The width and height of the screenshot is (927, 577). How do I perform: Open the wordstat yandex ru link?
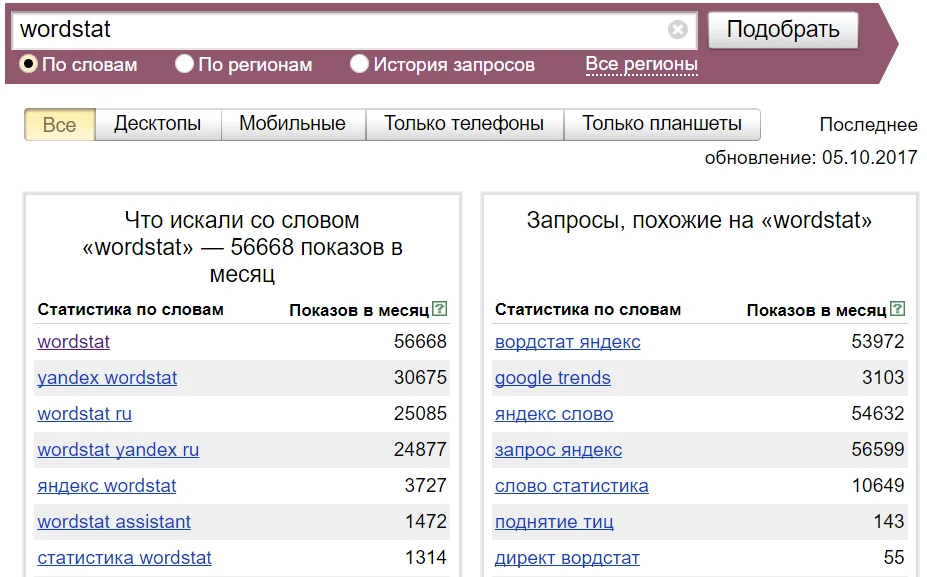(x=118, y=450)
